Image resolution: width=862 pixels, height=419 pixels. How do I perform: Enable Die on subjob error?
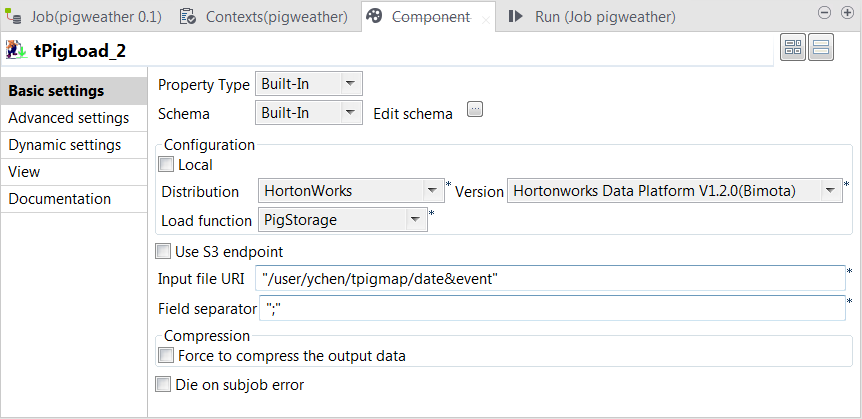click(x=163, y=384)
